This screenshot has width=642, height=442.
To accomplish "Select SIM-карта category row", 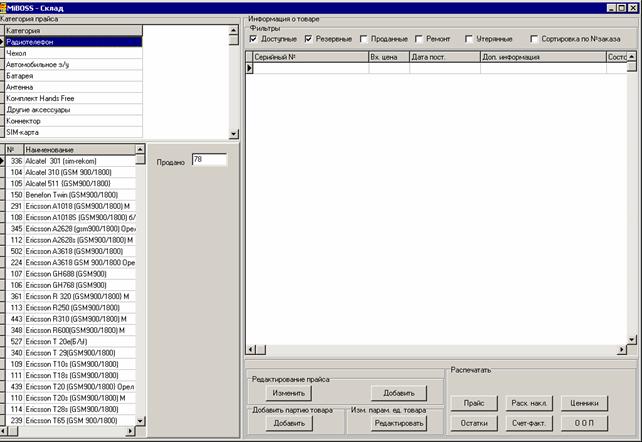I will [x=73, y=132].
